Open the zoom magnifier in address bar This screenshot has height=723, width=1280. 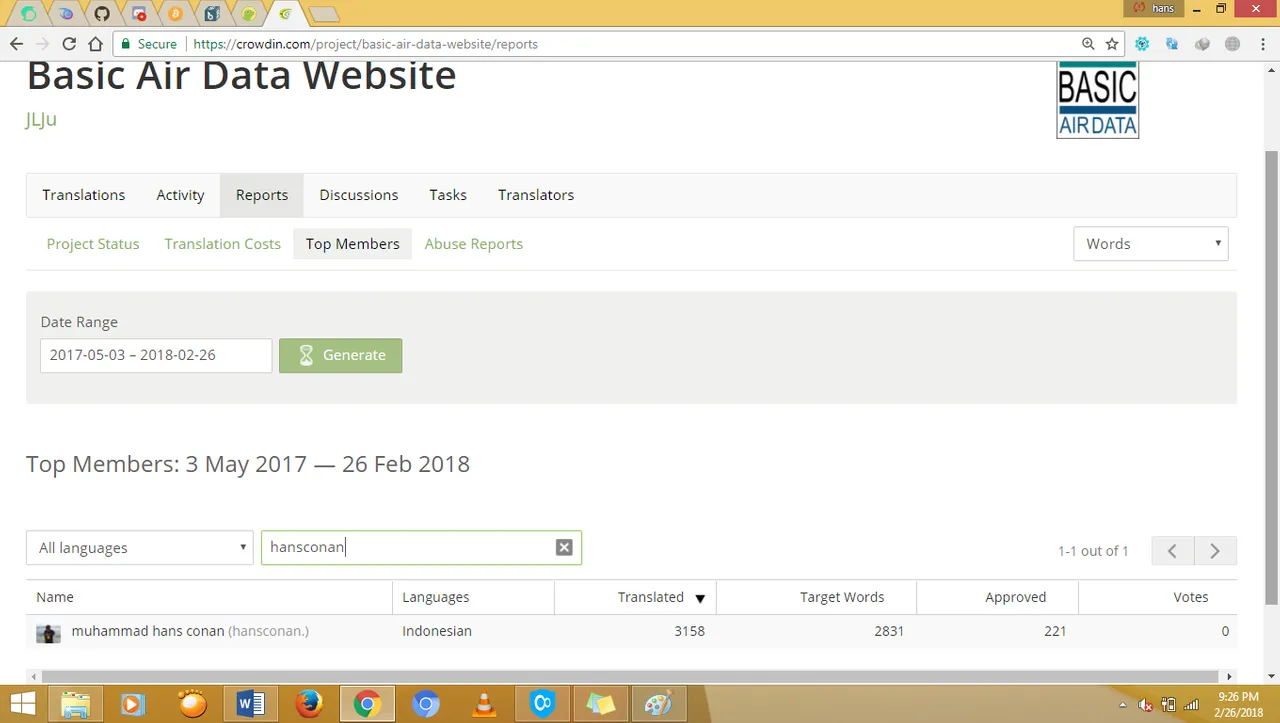pyautogui.click(x=1088, y=44)
